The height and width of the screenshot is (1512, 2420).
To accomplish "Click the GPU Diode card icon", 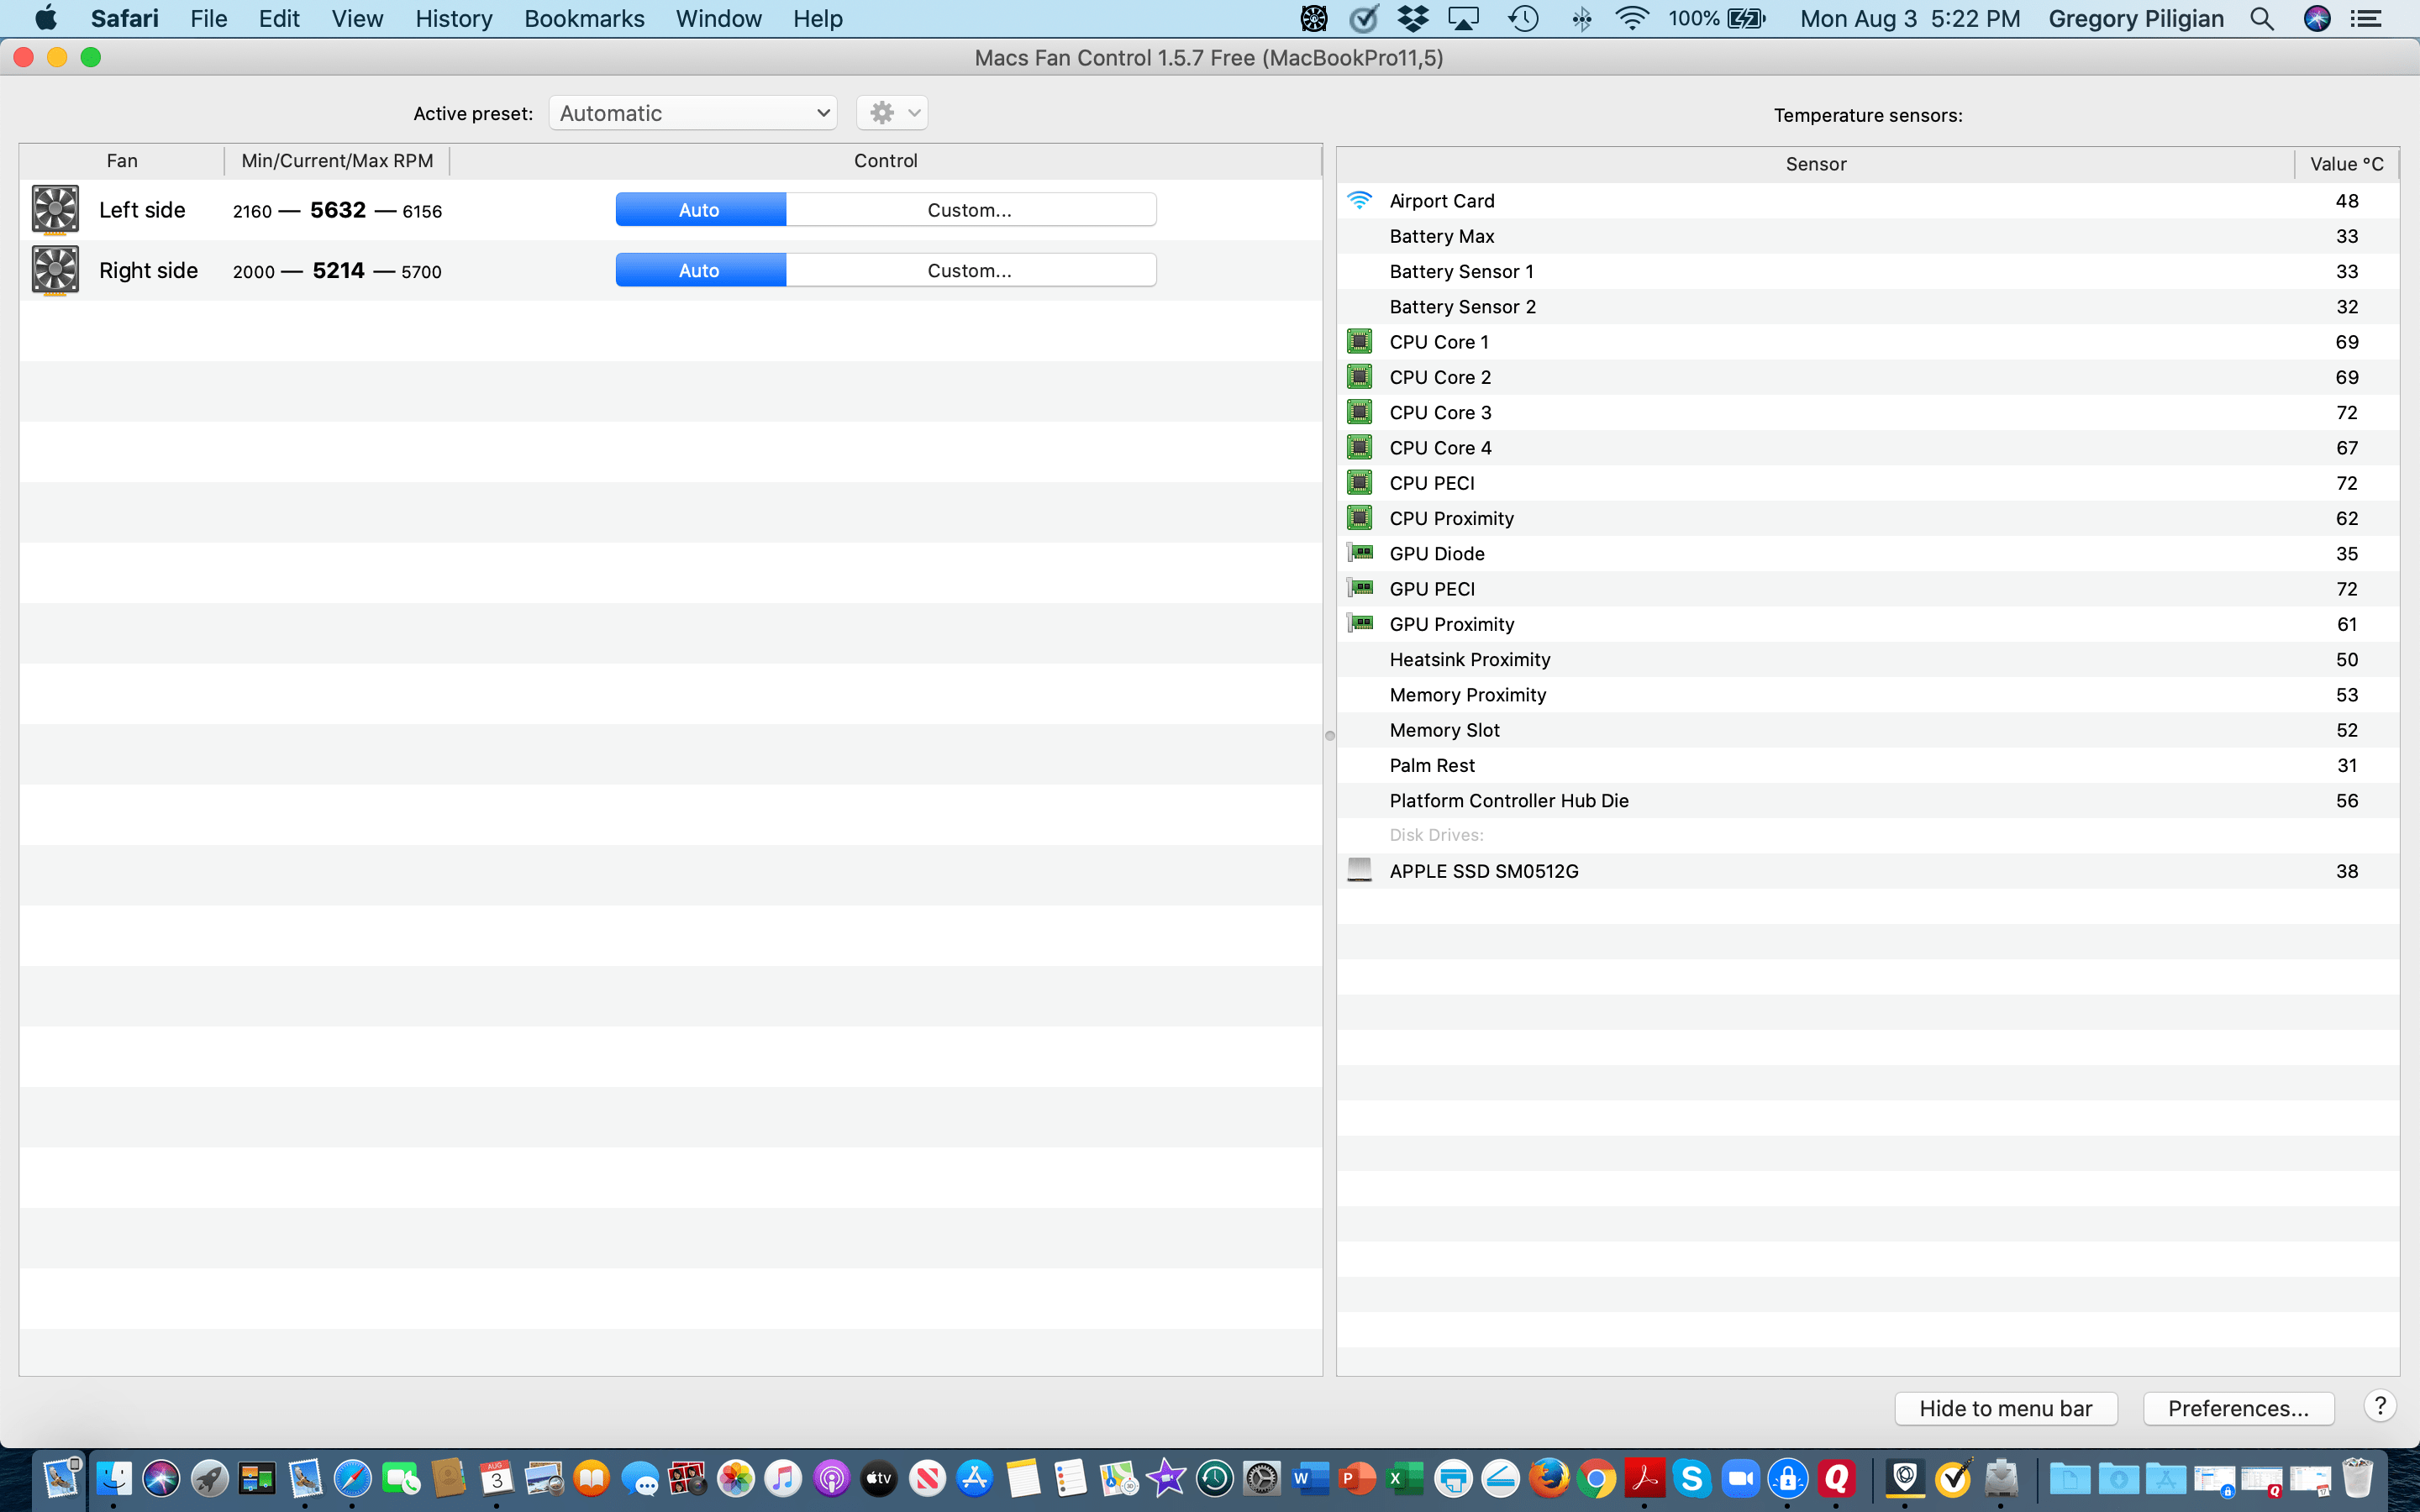I will [1360, 553].
